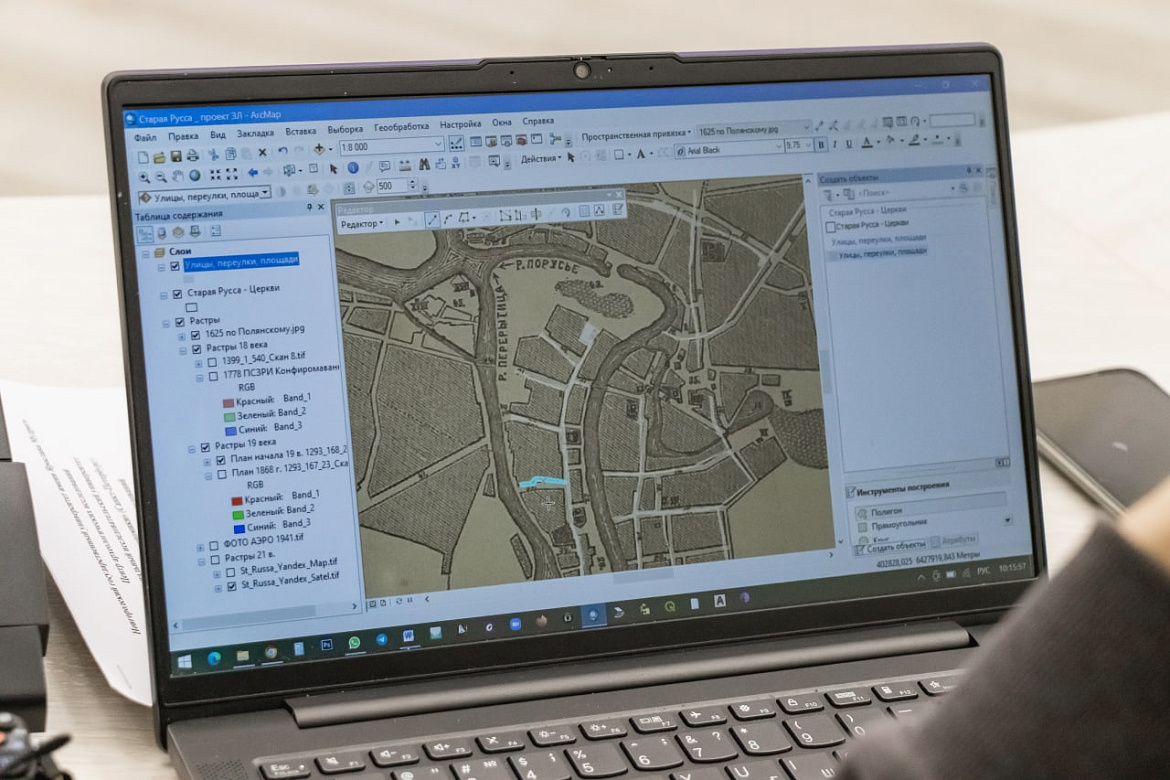
Task: Uncheck the Старая Русса - Церкви layer
Action: [178, 294]
